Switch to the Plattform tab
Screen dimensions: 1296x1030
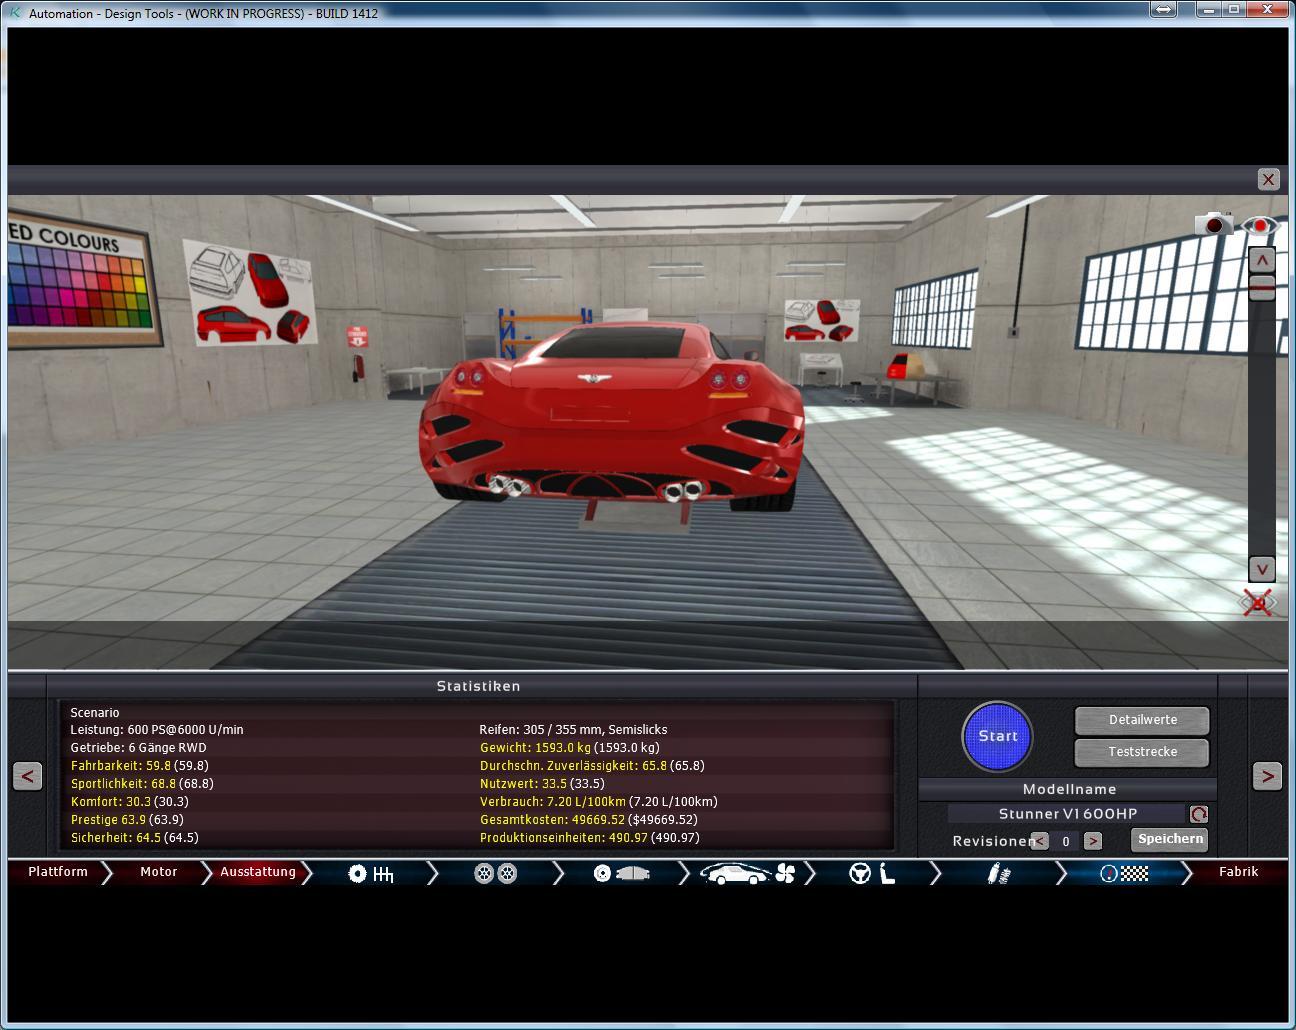58,872
